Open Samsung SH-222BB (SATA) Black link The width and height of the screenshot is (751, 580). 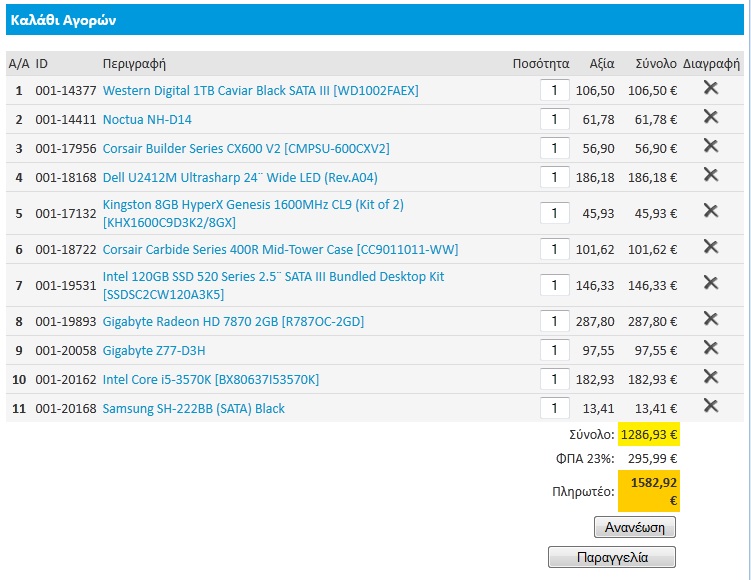point(193,409)
